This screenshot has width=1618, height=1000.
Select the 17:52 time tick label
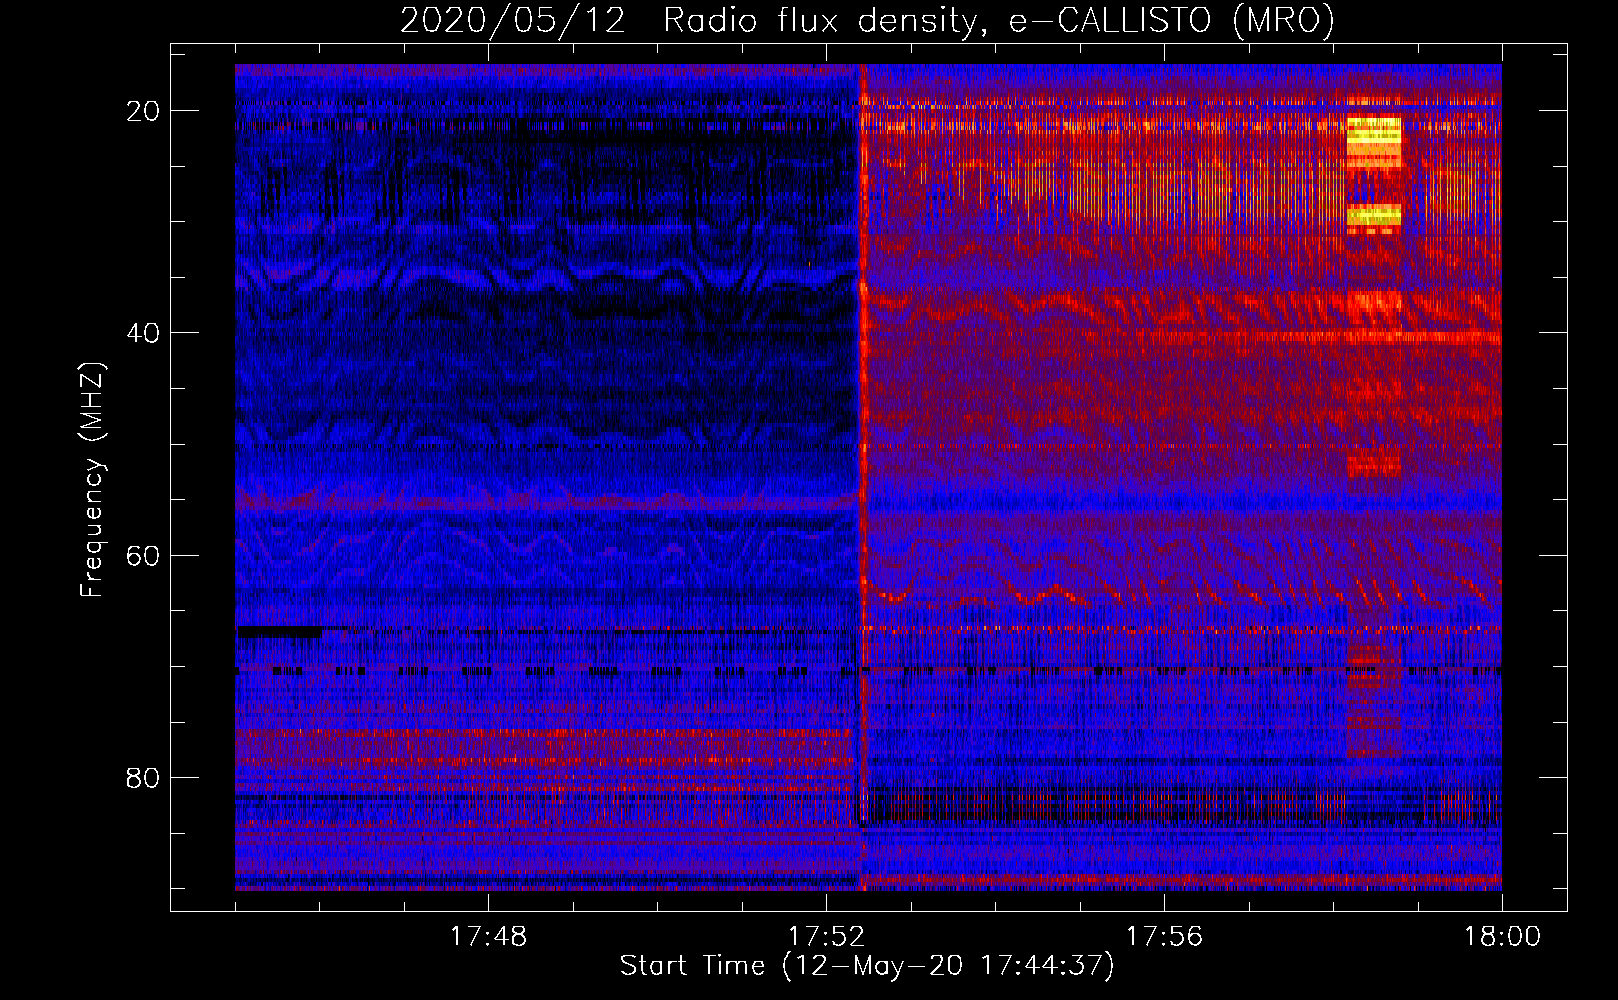826,937
